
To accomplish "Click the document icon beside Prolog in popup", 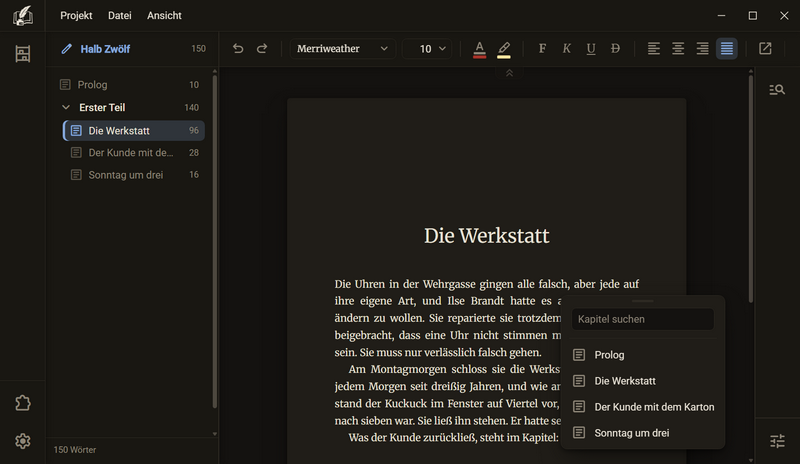I will tap(579, 355).
